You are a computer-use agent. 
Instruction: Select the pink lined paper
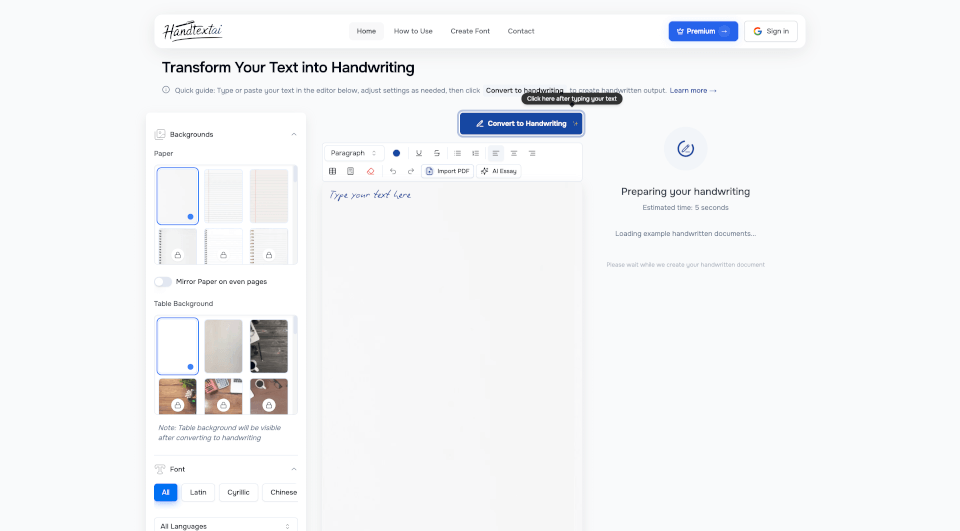coord(269,196)
